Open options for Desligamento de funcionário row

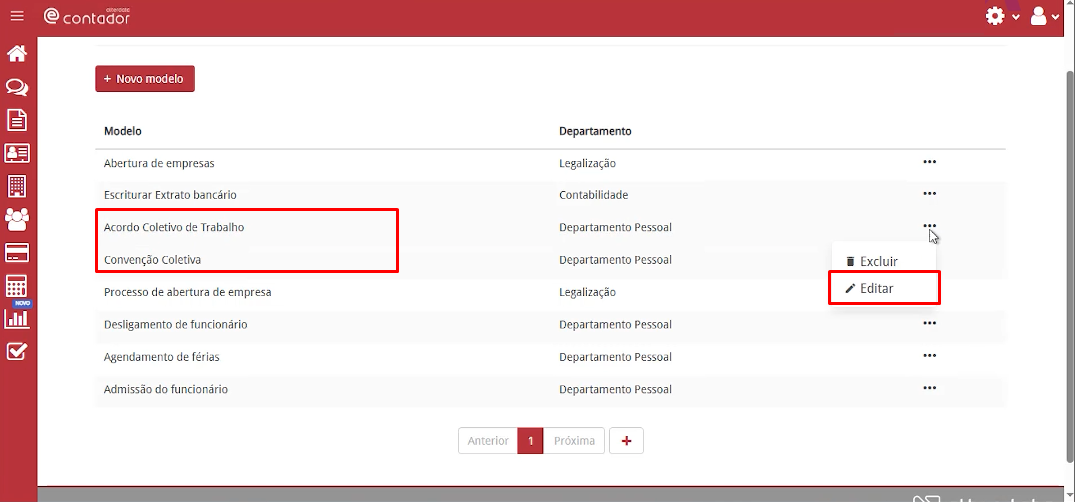[x=930, y=323]
